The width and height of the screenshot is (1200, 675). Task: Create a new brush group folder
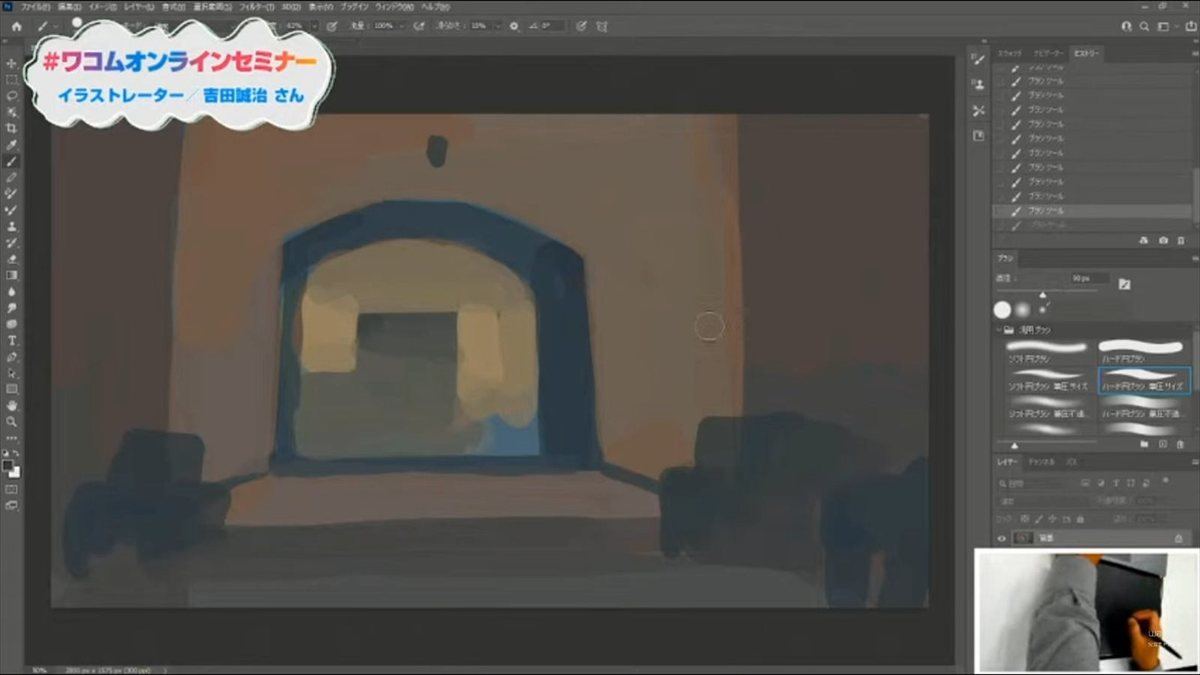pyautogui.click(x=1145, y=444)
